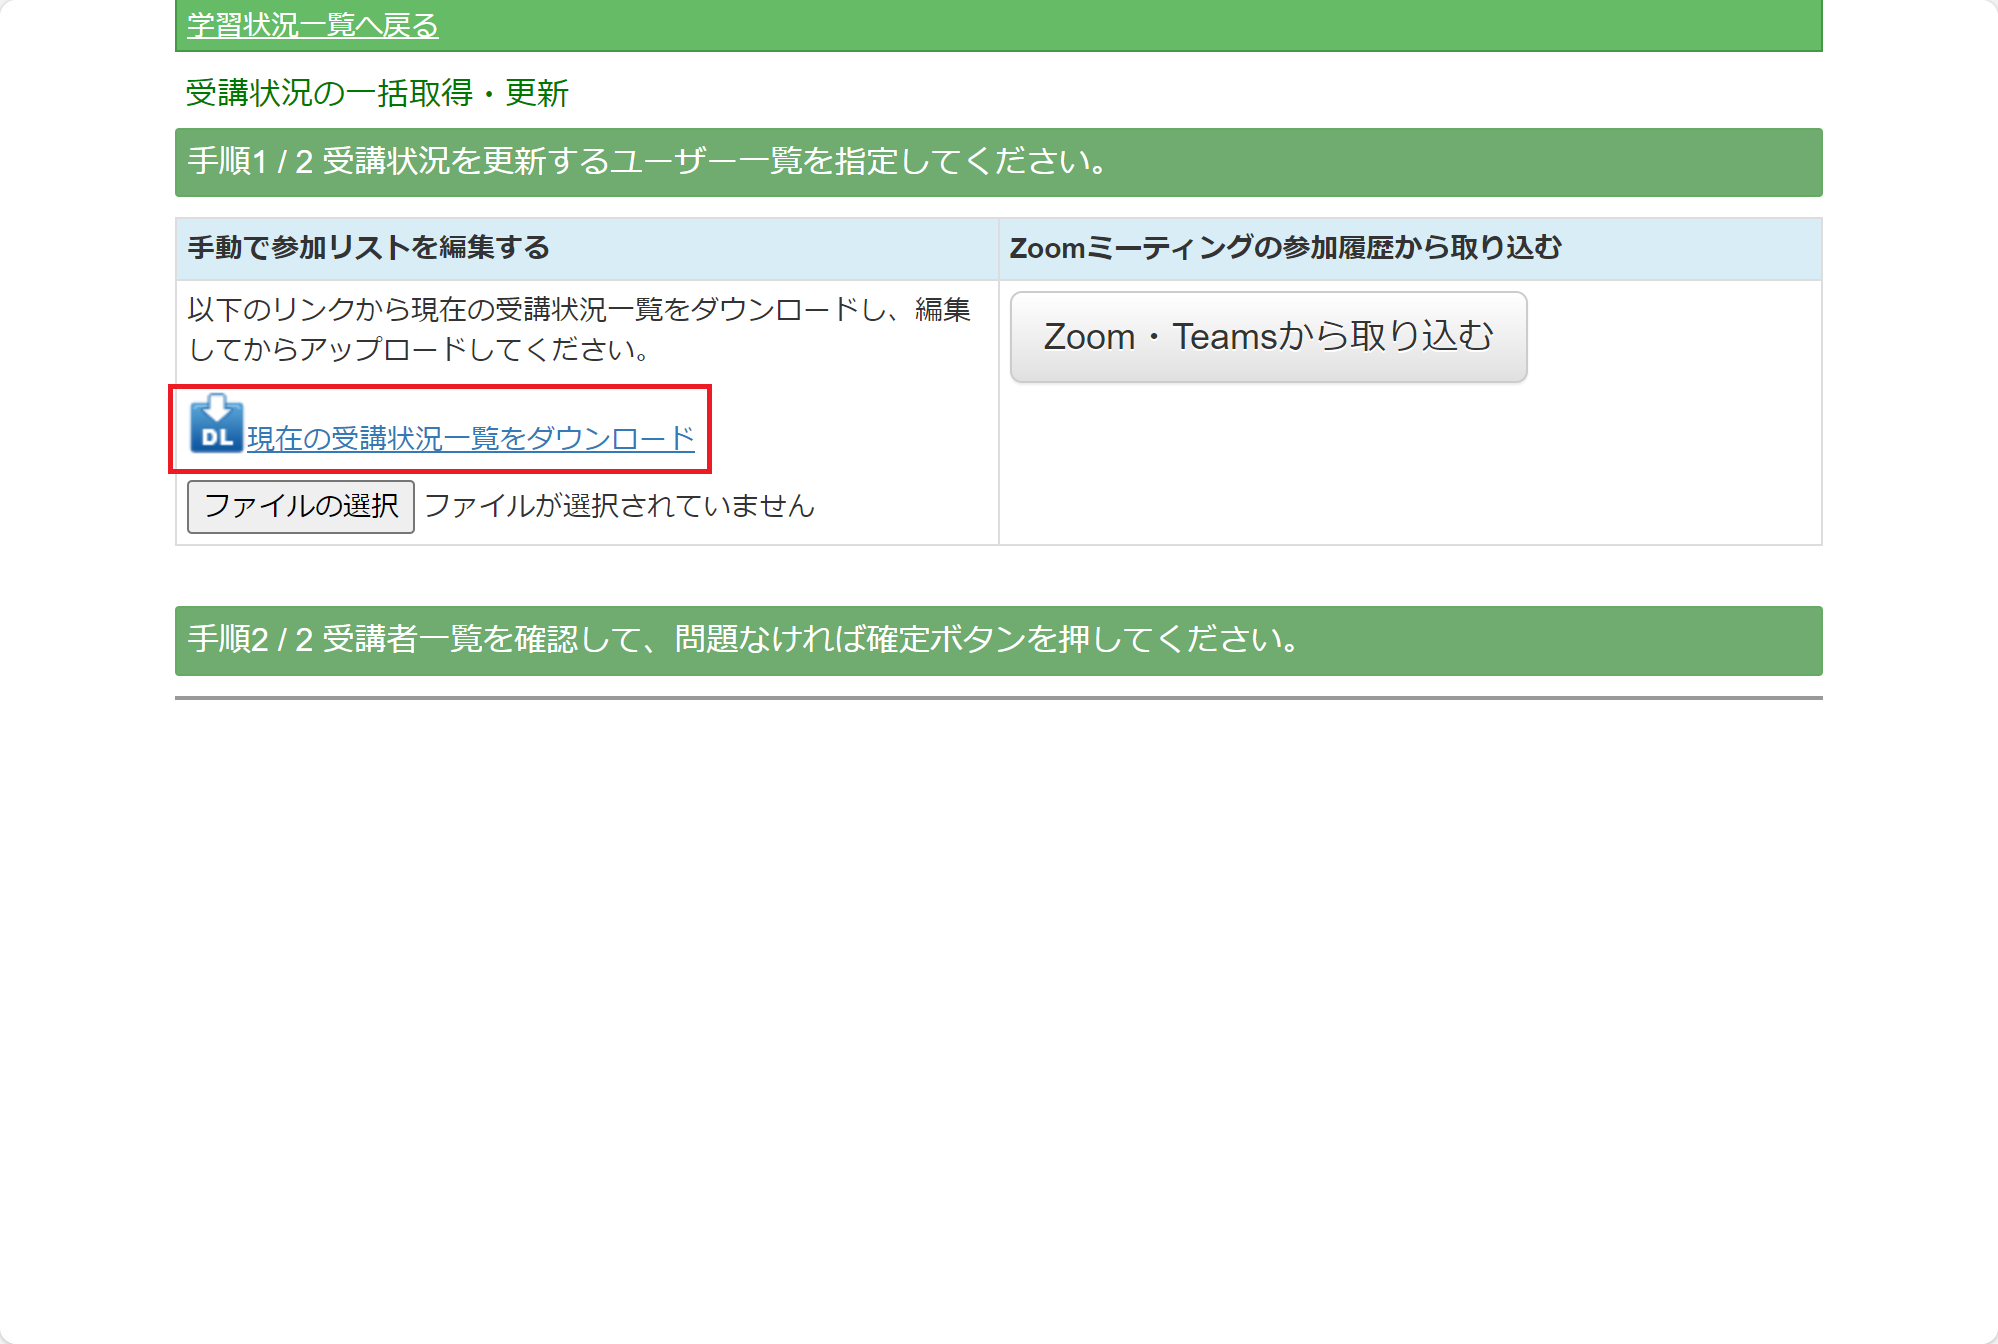Click the 手動で参加リストを編集する column header
Screen dimensions: 1998x1344
tap(368, 248)
